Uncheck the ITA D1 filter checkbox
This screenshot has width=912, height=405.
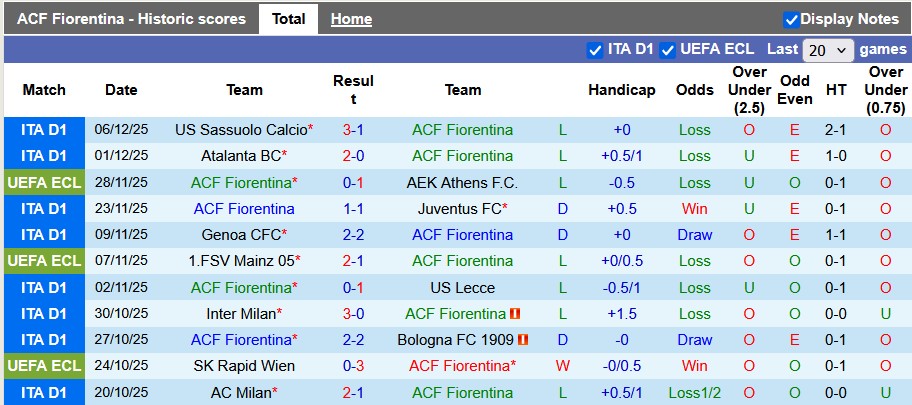[x=595, y=49]
